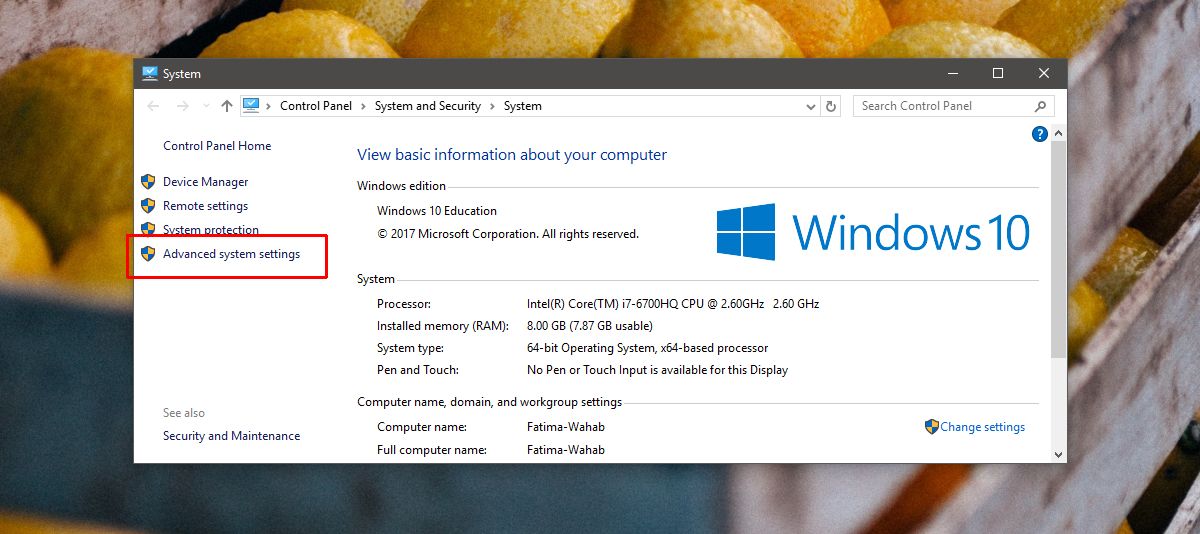1200x534 pixels.
Task: Refresh the address bar view
Action: [831, 106]
